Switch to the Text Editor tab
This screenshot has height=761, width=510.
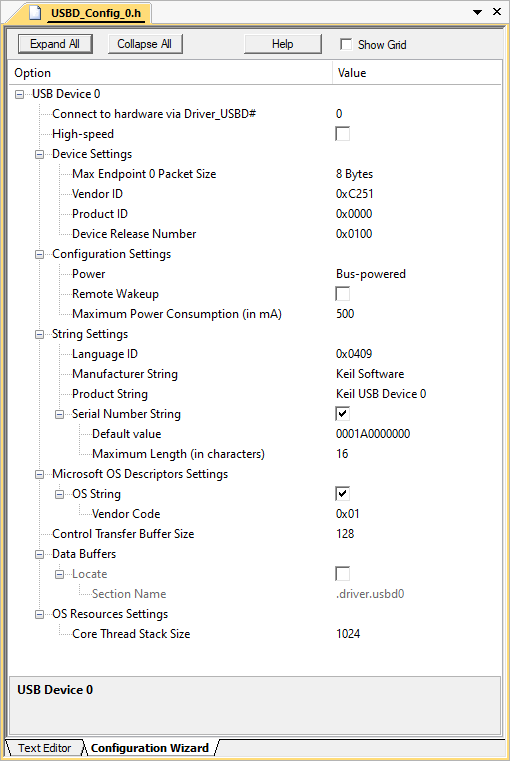pos(44,748)
